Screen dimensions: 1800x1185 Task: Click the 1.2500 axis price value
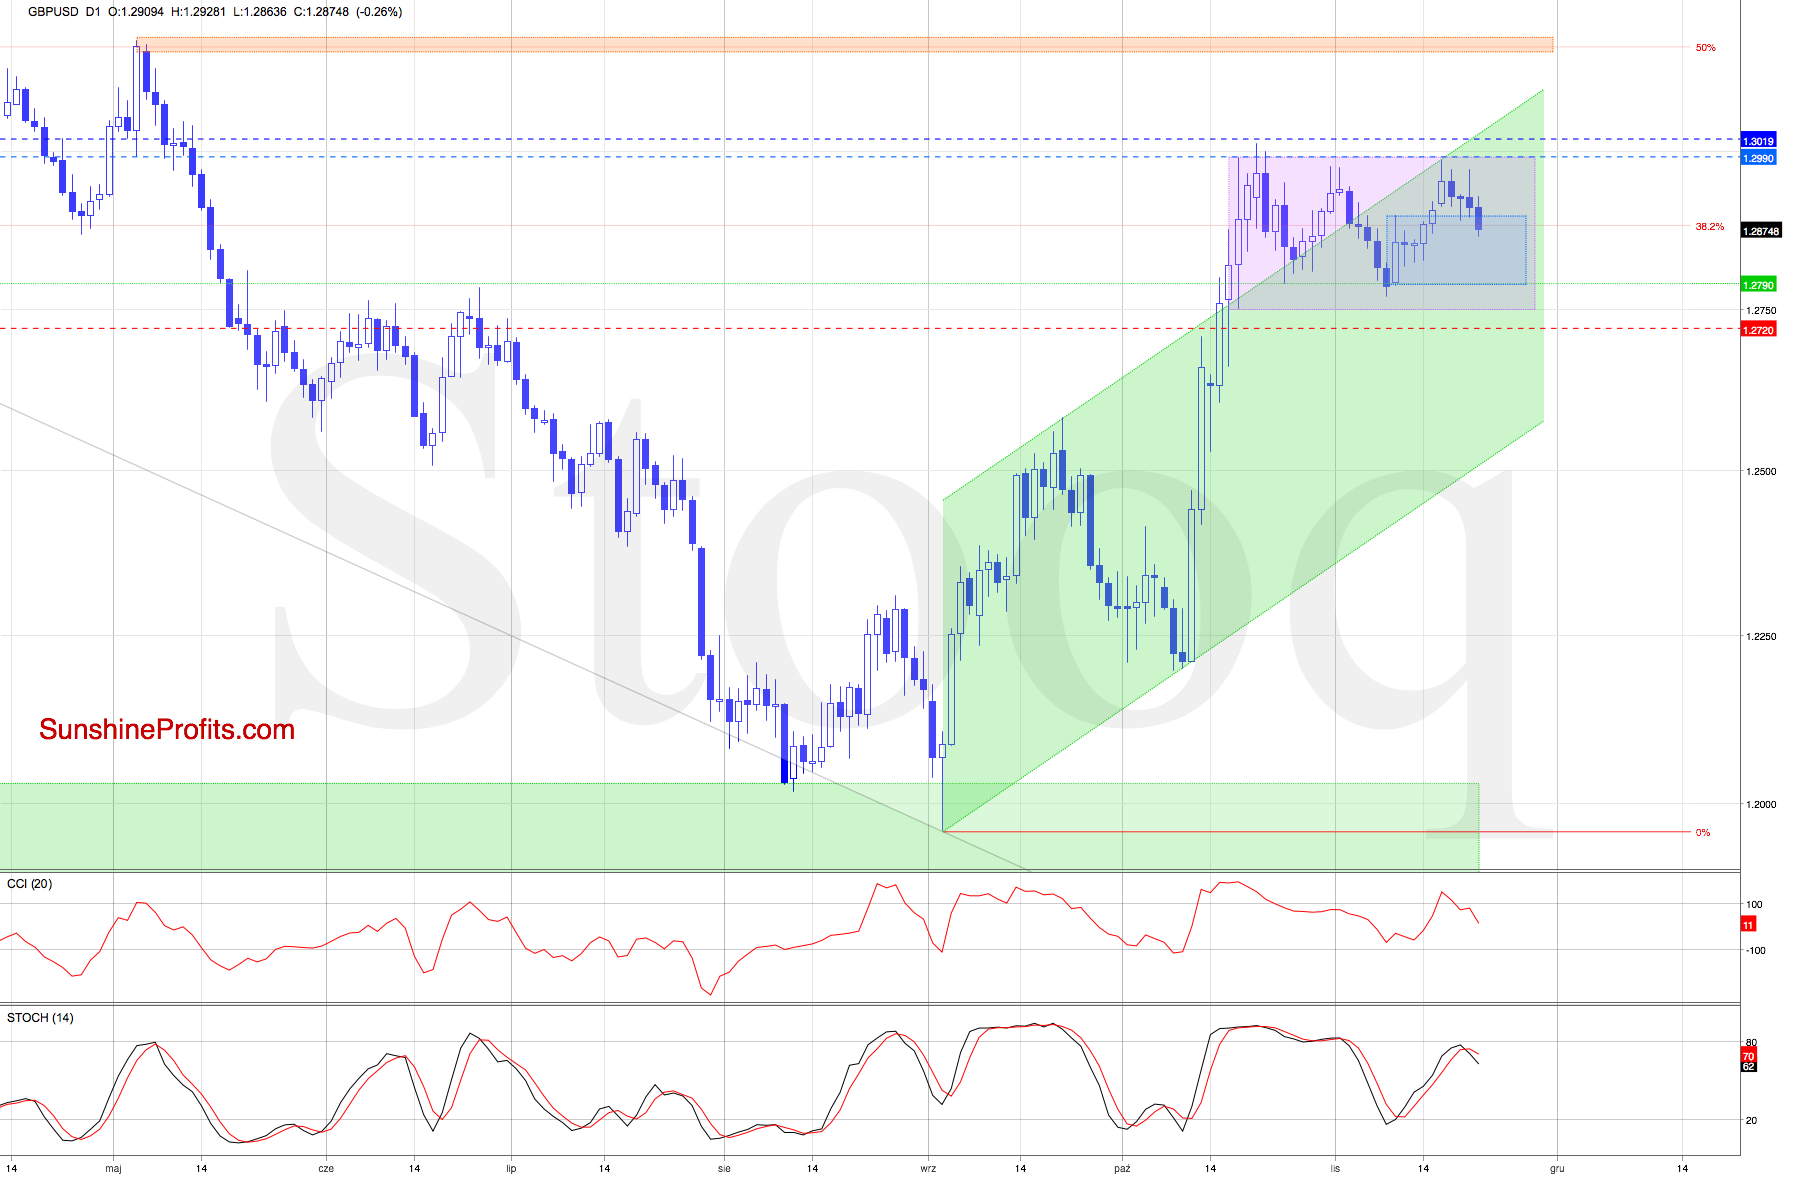pos(1761,472)
